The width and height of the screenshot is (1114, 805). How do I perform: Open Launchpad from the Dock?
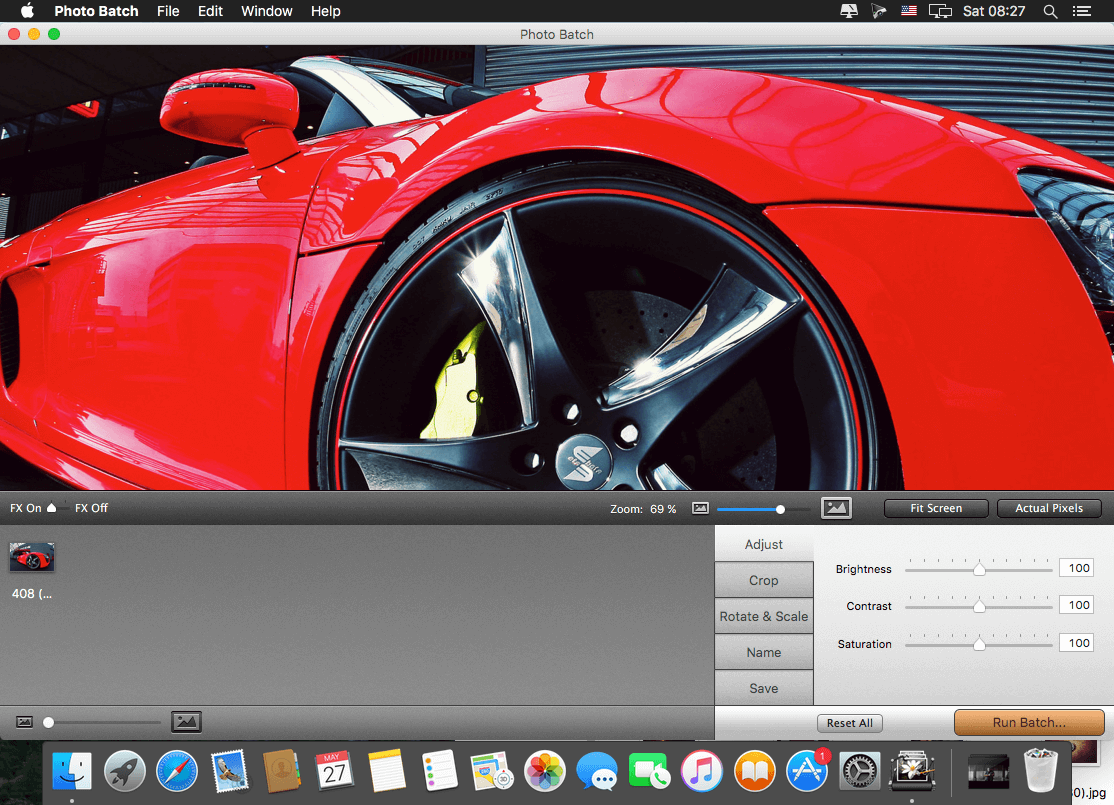[124, 771]
